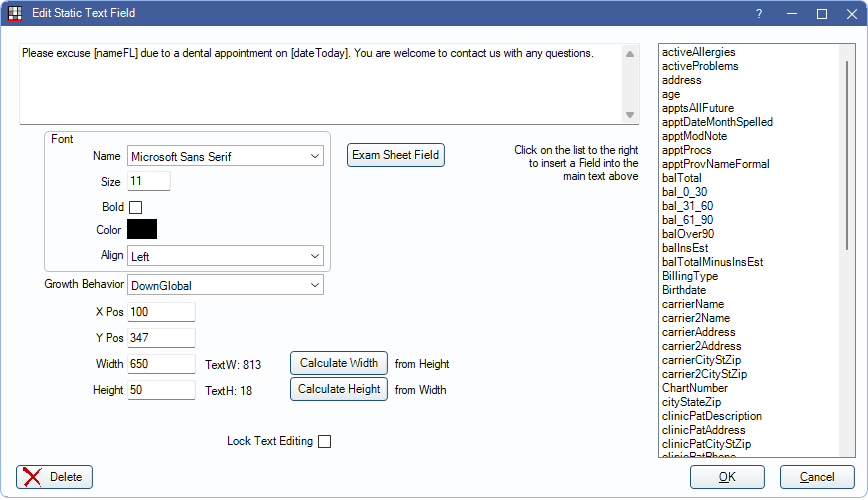Confirm with the OK button
This screenshot has width=868, height=500.
tap(727, 477)
